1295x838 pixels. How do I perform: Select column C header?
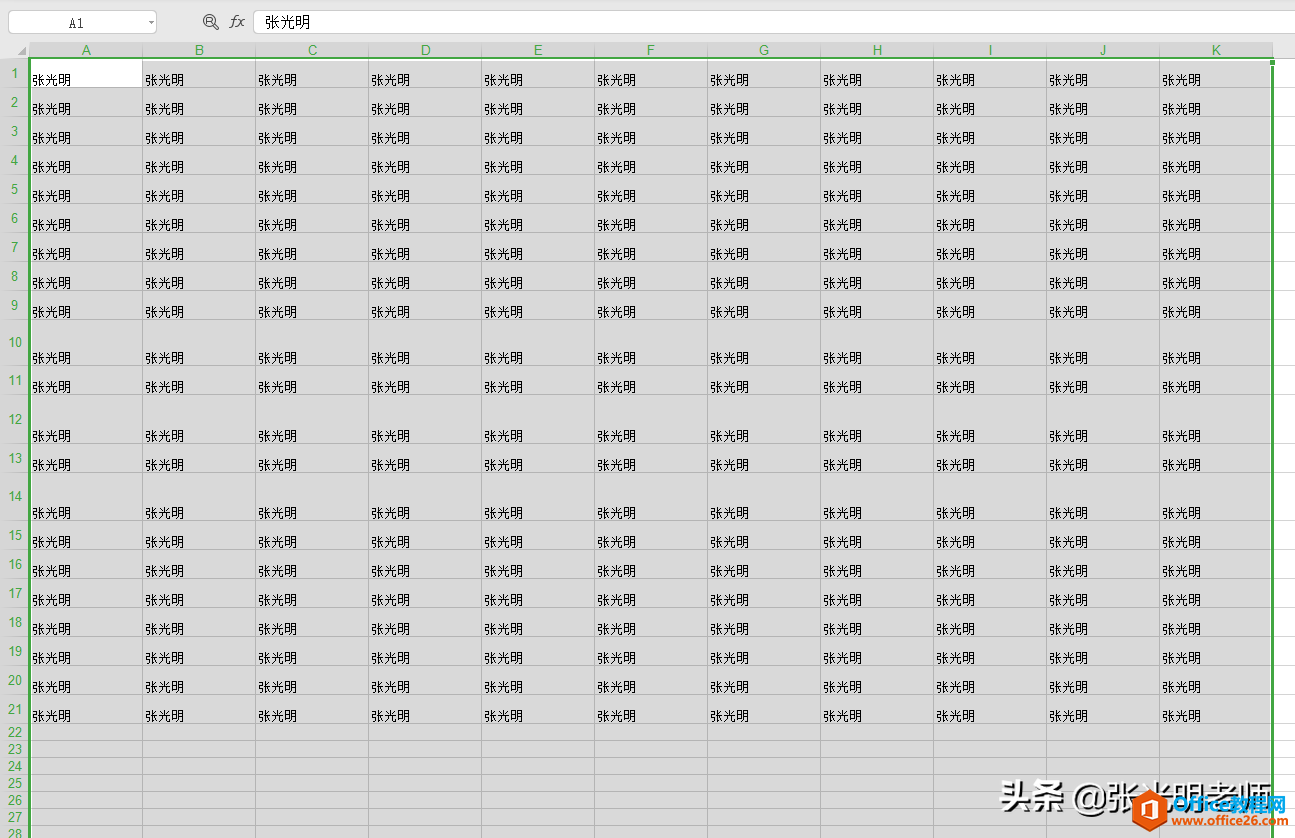pyautogui.click(x=312, y=50)
